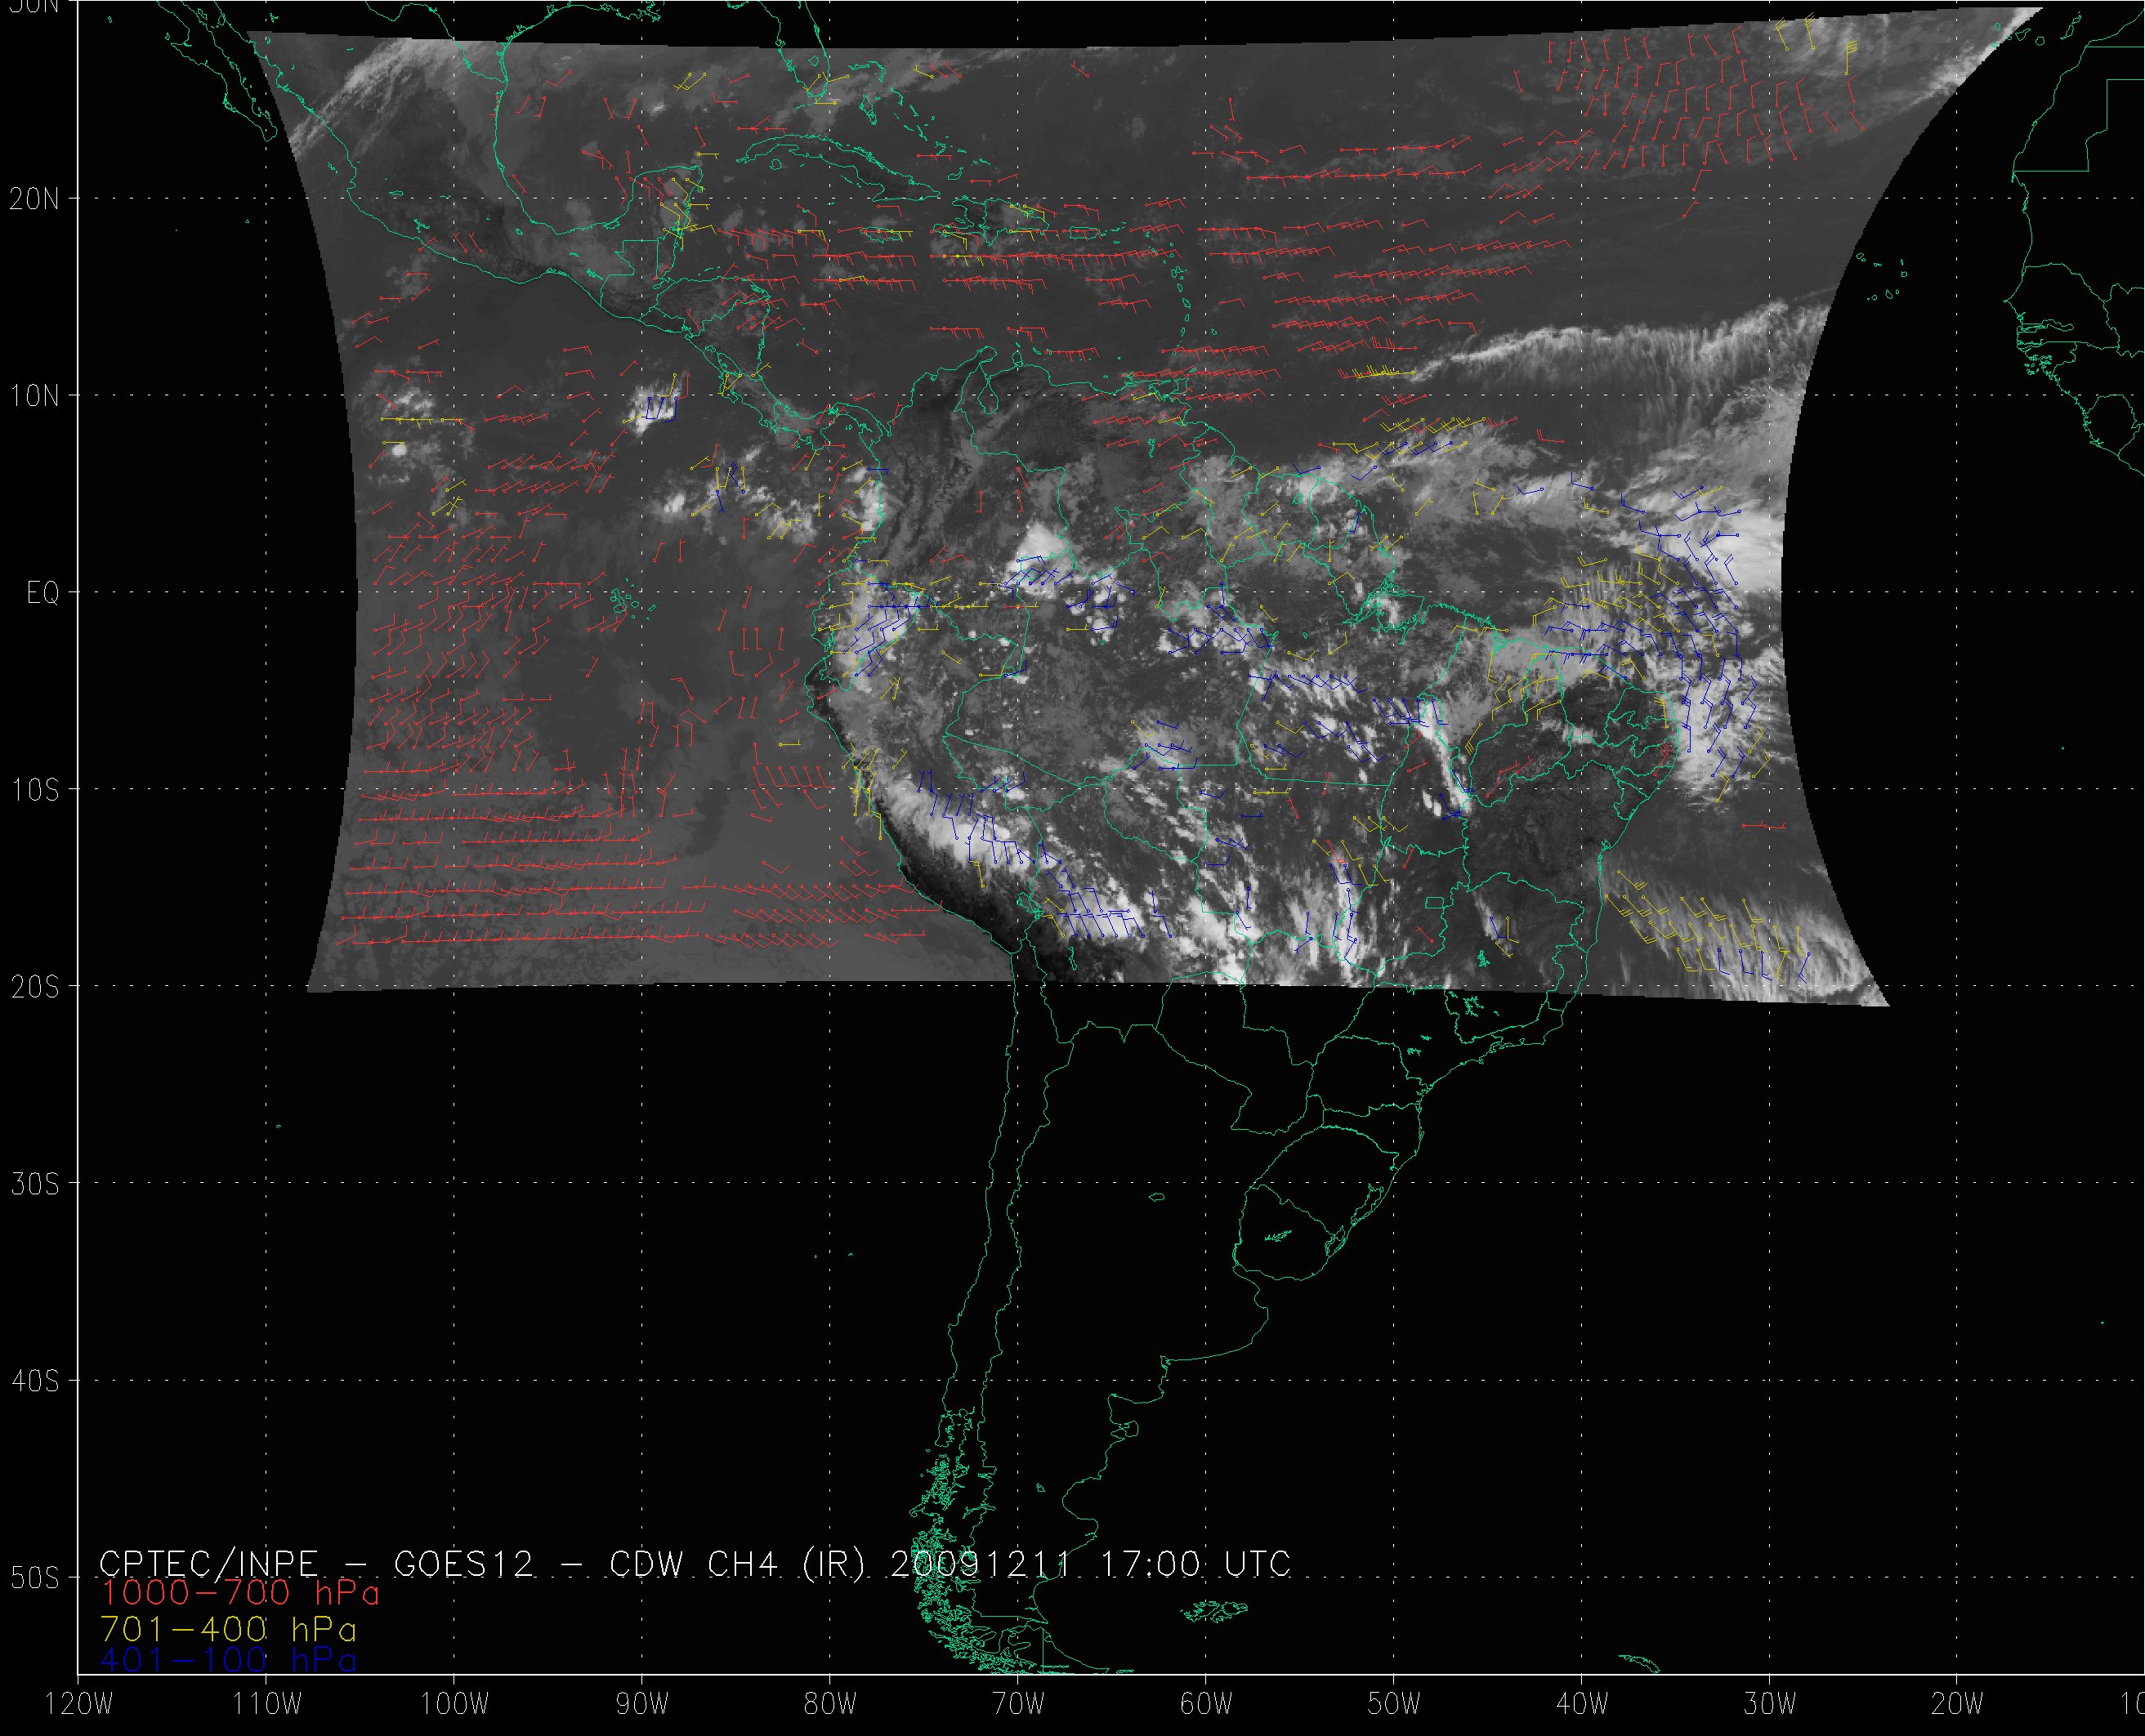Click the 30S latitude label
Viewport: 2145px width, 1736px height.
(x=34, y=1185)
